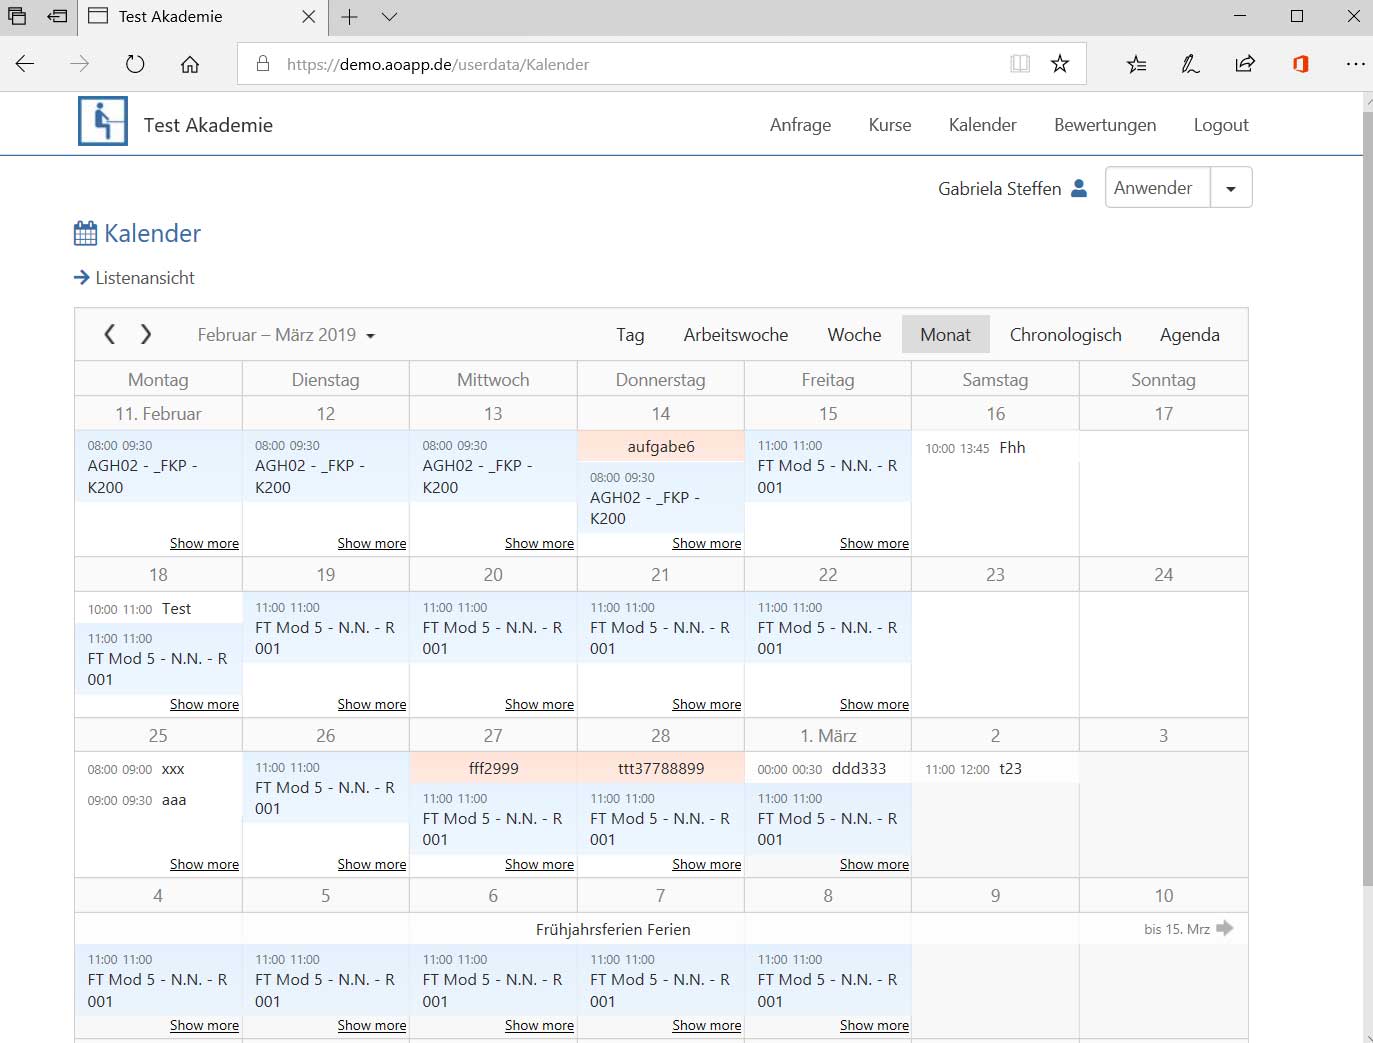Open the fff2999 event
The width and height of the screenshot is (1373, 1043).
[x=493, y=768]
